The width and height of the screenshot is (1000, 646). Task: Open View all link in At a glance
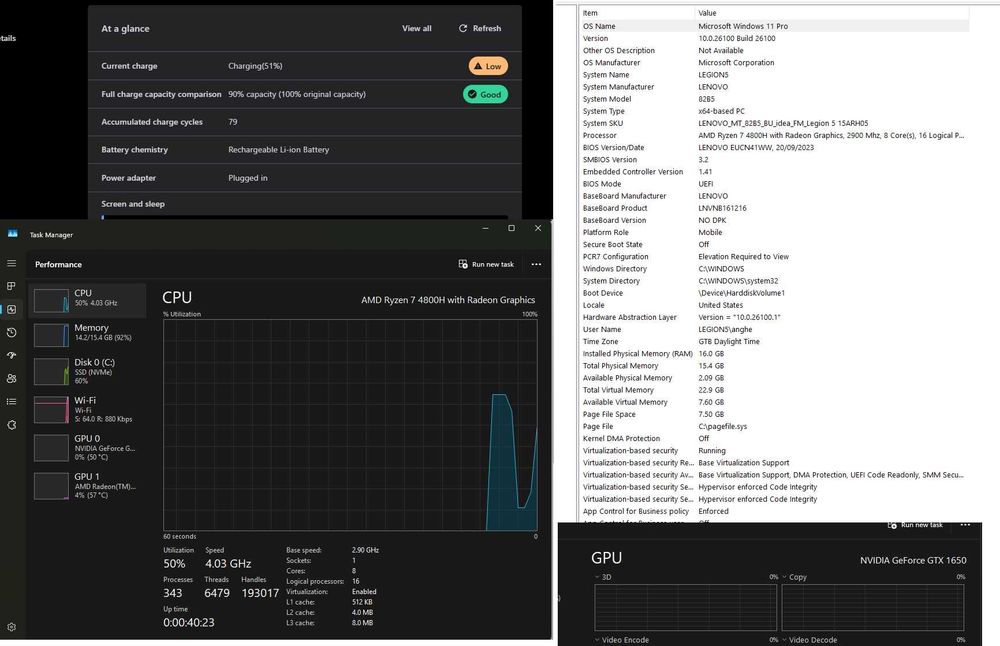(x=416, y=28)
